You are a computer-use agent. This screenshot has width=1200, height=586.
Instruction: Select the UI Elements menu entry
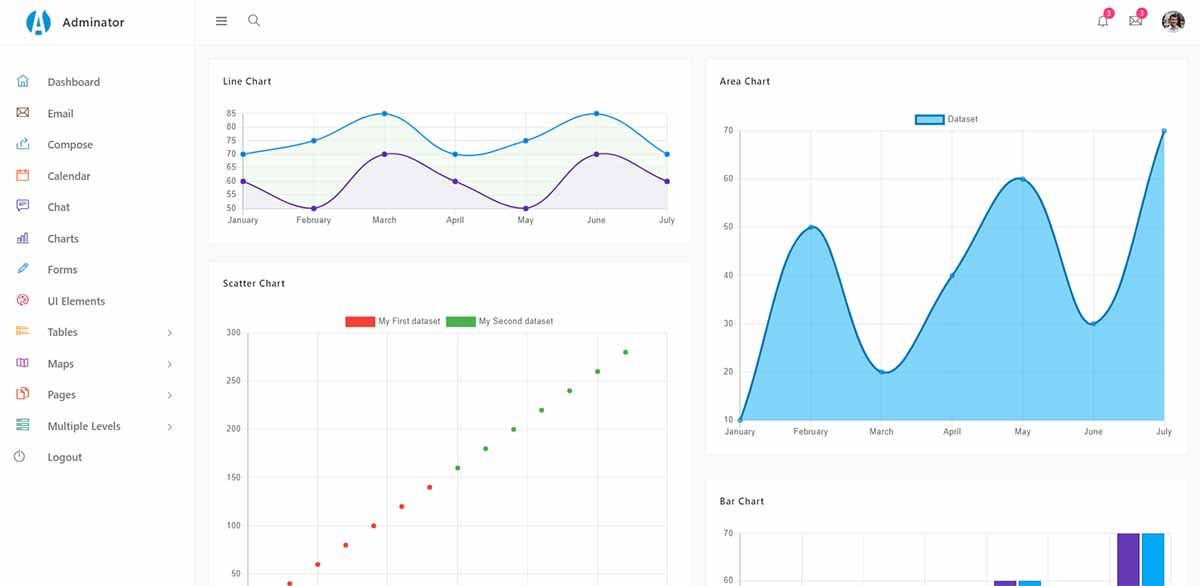pyautogui.click(x=76, y=300)
